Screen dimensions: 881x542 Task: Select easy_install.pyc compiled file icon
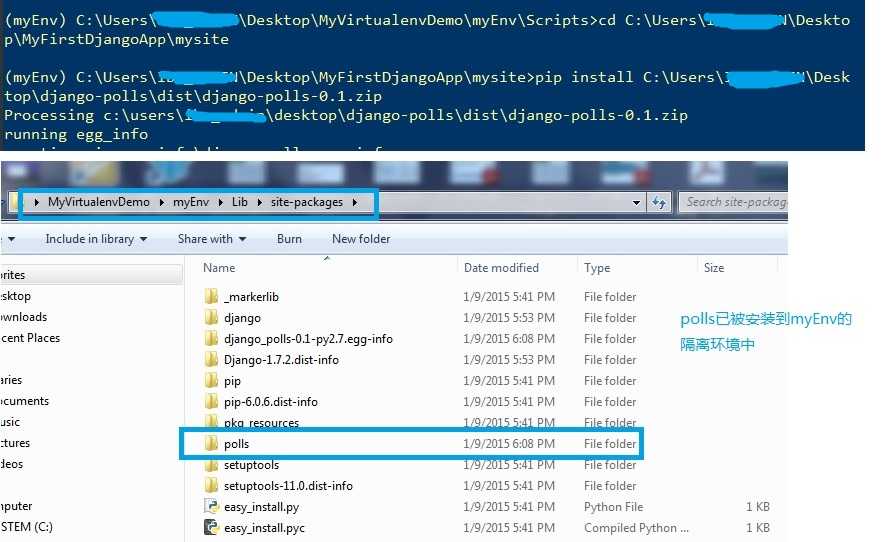(x=211, y=528)
